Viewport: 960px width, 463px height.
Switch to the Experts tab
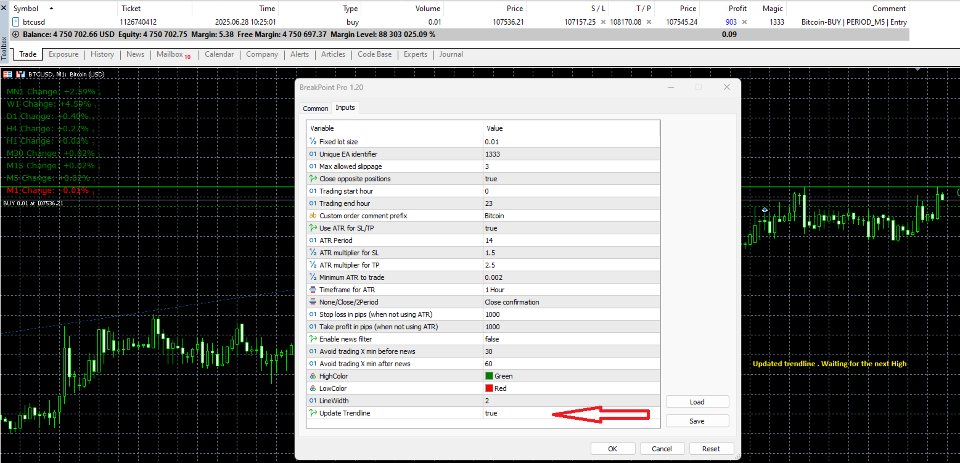click(415, 55)
